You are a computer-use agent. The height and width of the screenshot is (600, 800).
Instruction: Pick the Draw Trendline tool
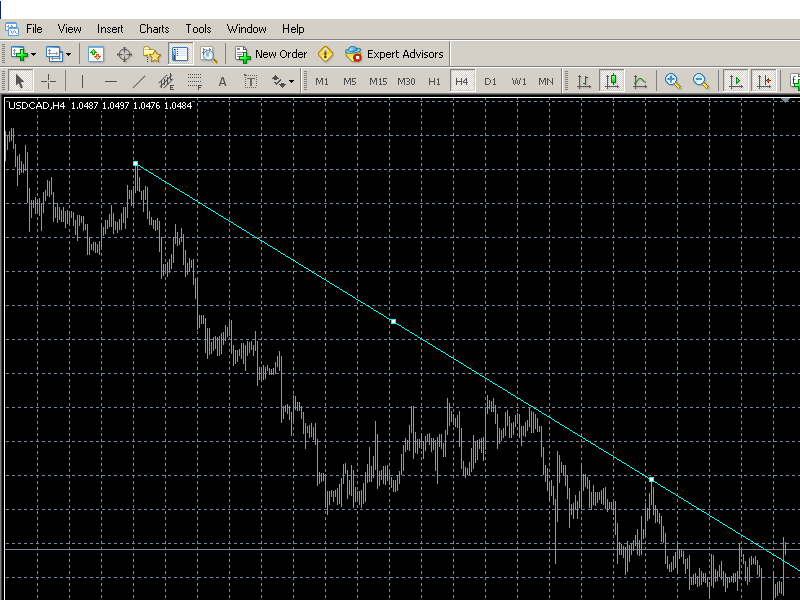pos(139,81)
